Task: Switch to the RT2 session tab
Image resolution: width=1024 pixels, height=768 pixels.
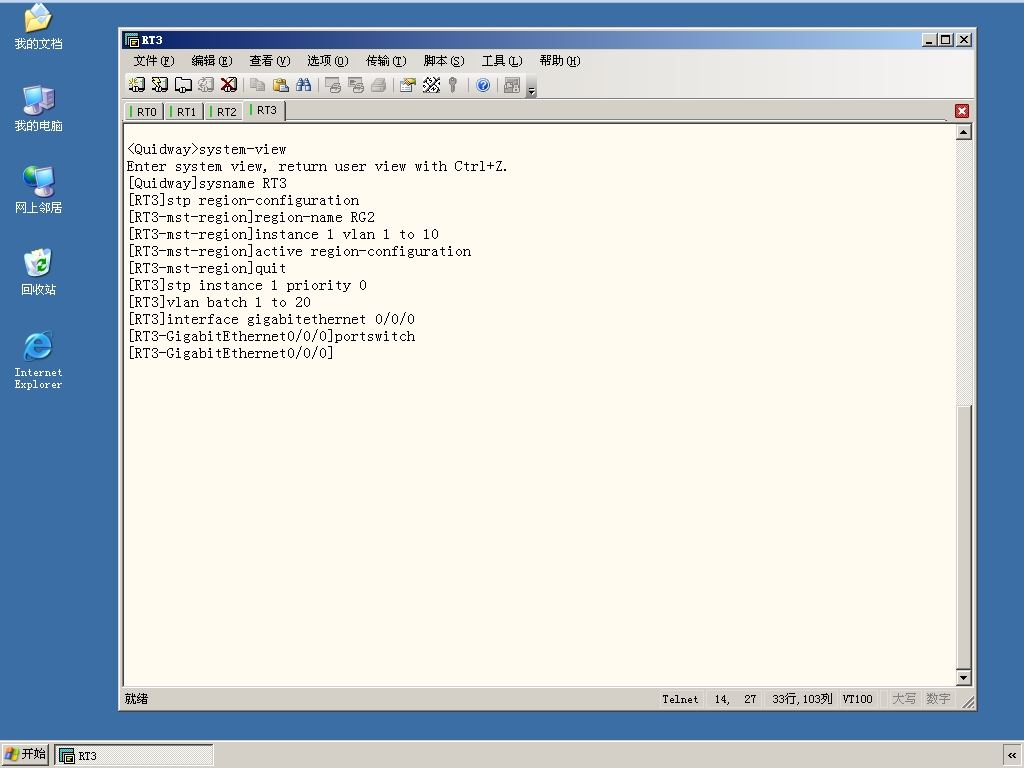Action: pyautogui.click(x=223, y=112)
